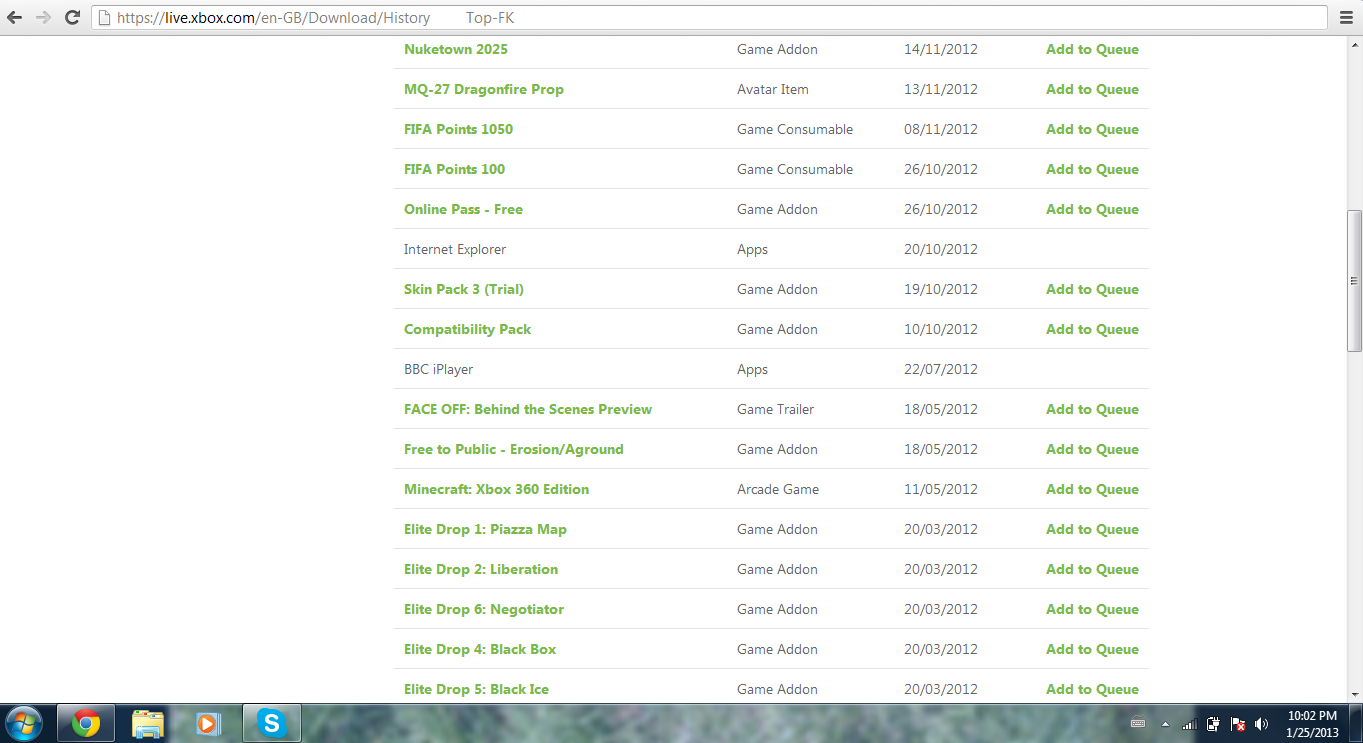Screen dimensions: 1363x743
Task: Open the MQ-27 Dragonfire Prop link
Action: [484, 89]
